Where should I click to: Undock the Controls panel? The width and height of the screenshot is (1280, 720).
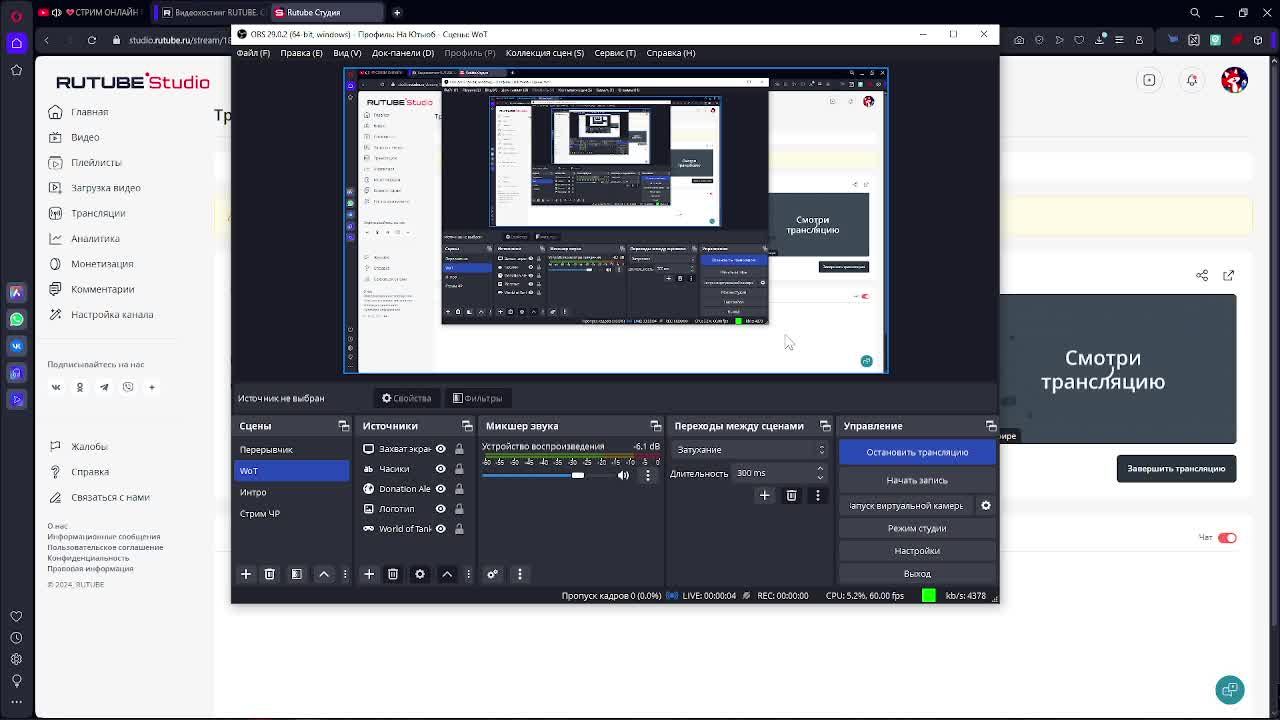[x=991, y=426]
